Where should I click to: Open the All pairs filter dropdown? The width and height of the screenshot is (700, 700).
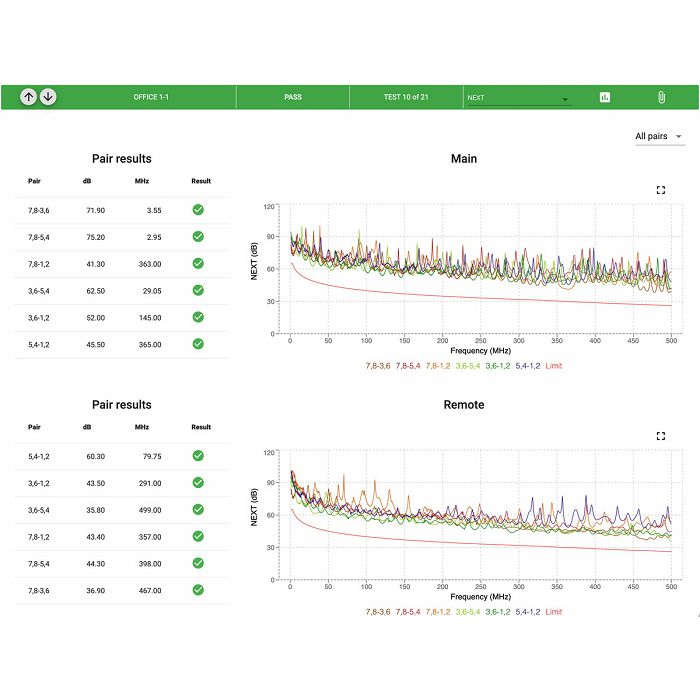pos(659,137)
